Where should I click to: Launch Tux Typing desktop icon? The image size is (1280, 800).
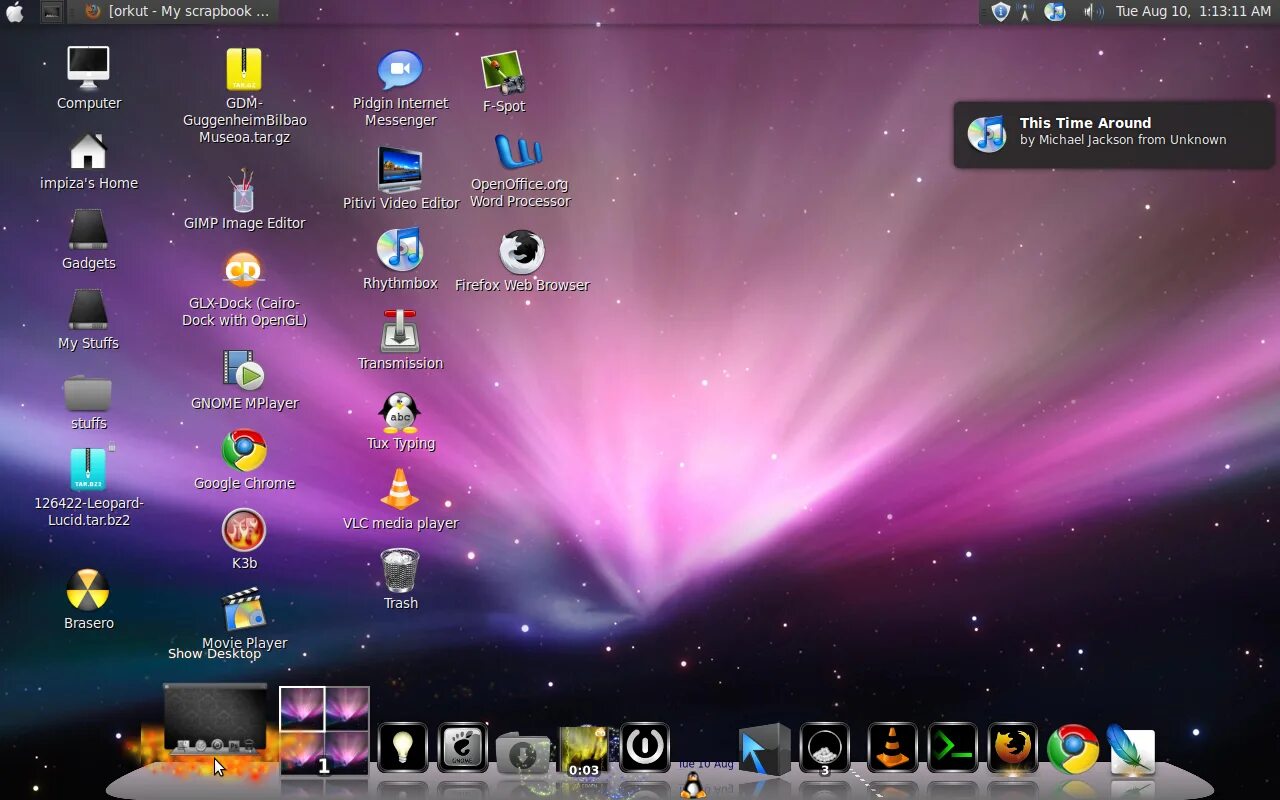[x=400, y=411]
